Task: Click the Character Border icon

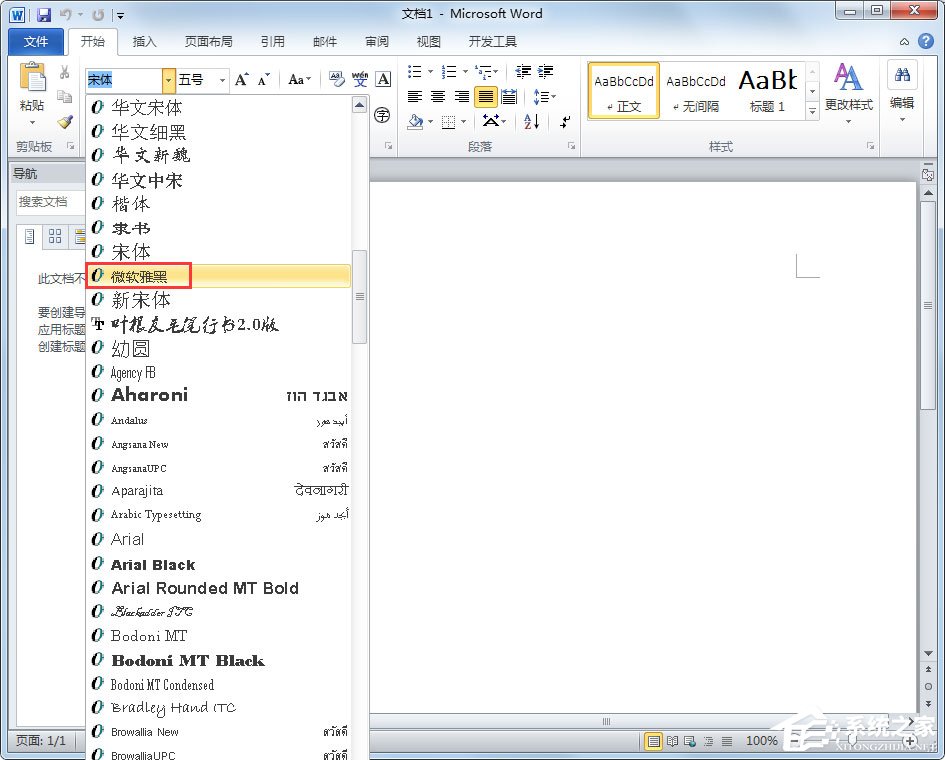Action: pos(381,79)
